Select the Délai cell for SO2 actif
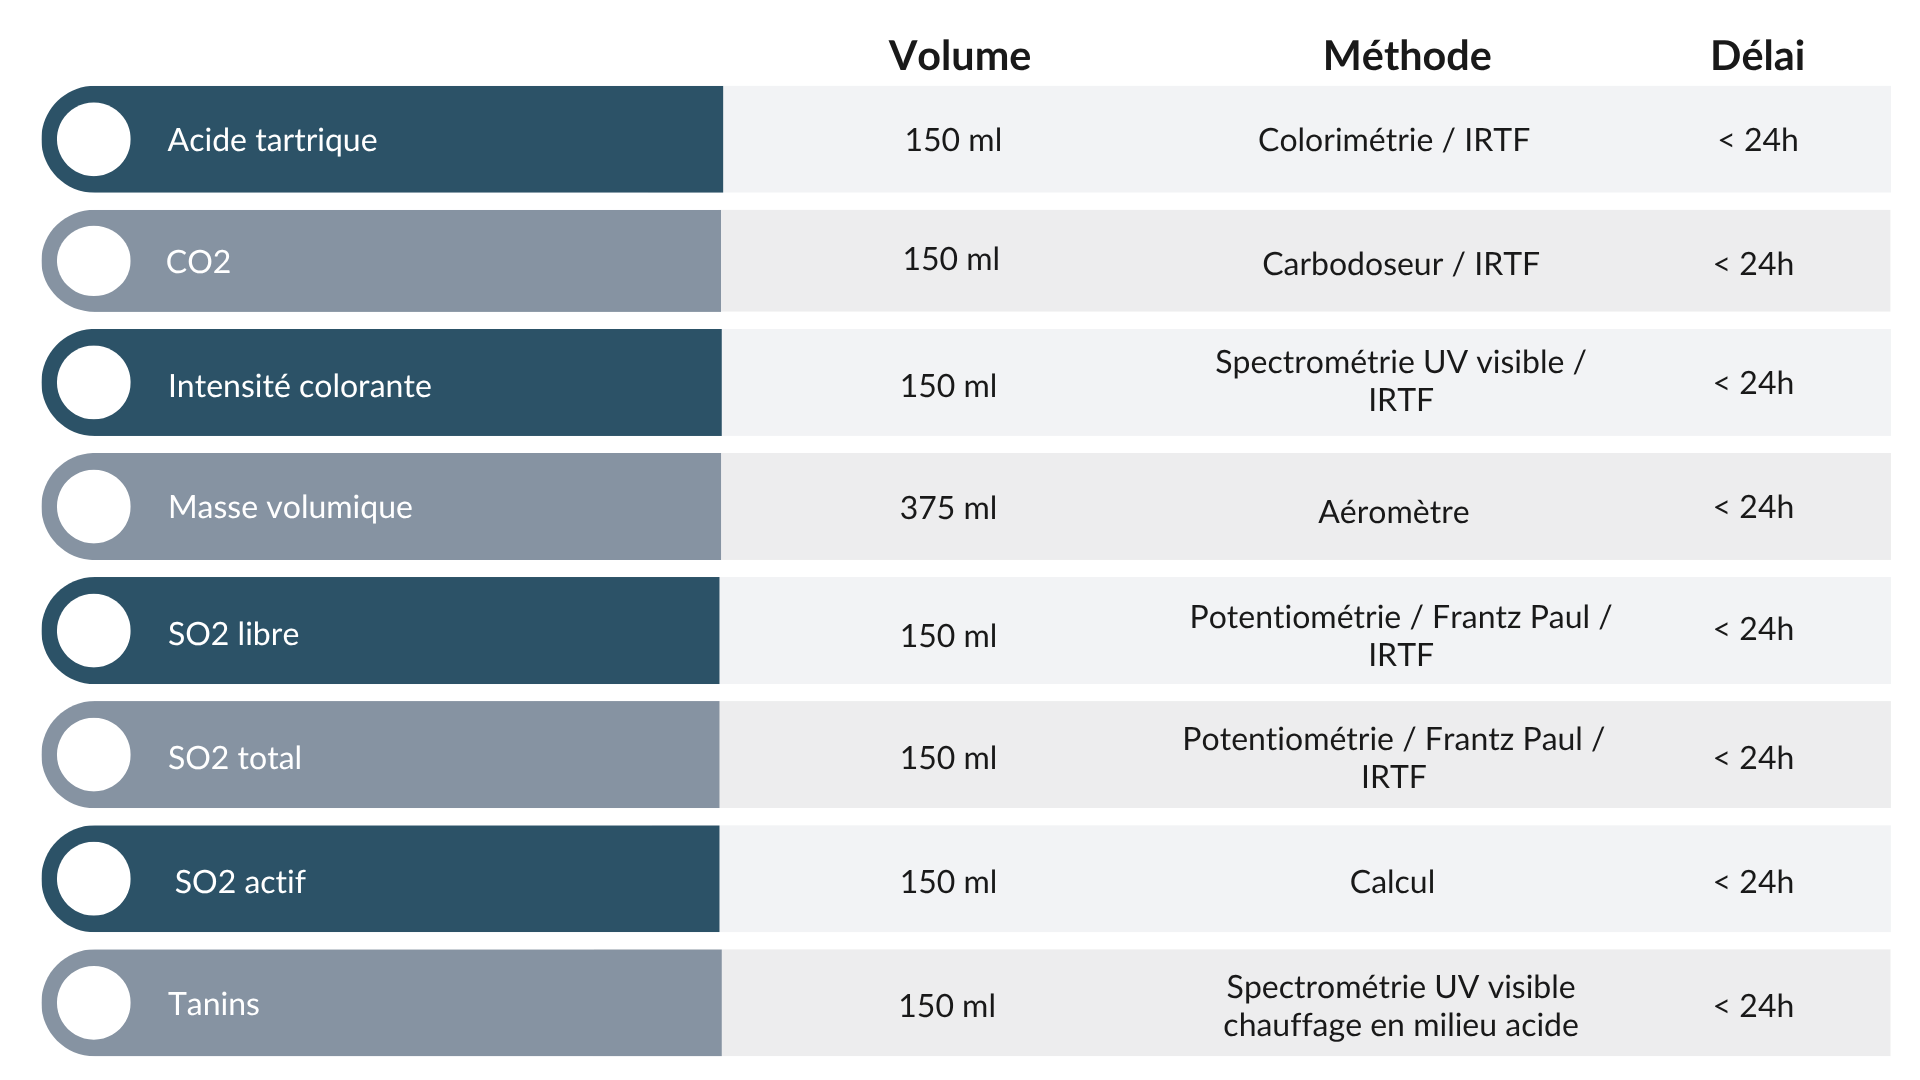This screenshot has height=1080, width=1920. point(1753,882)
